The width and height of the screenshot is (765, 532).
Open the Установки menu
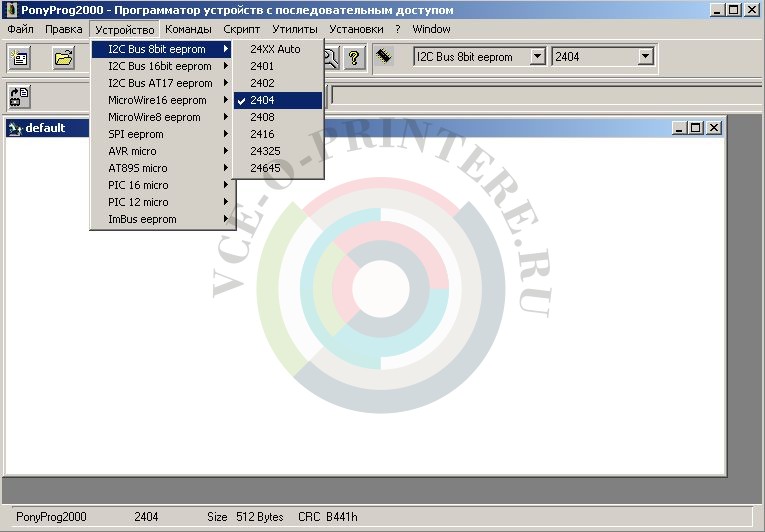[x=356, y=29]
